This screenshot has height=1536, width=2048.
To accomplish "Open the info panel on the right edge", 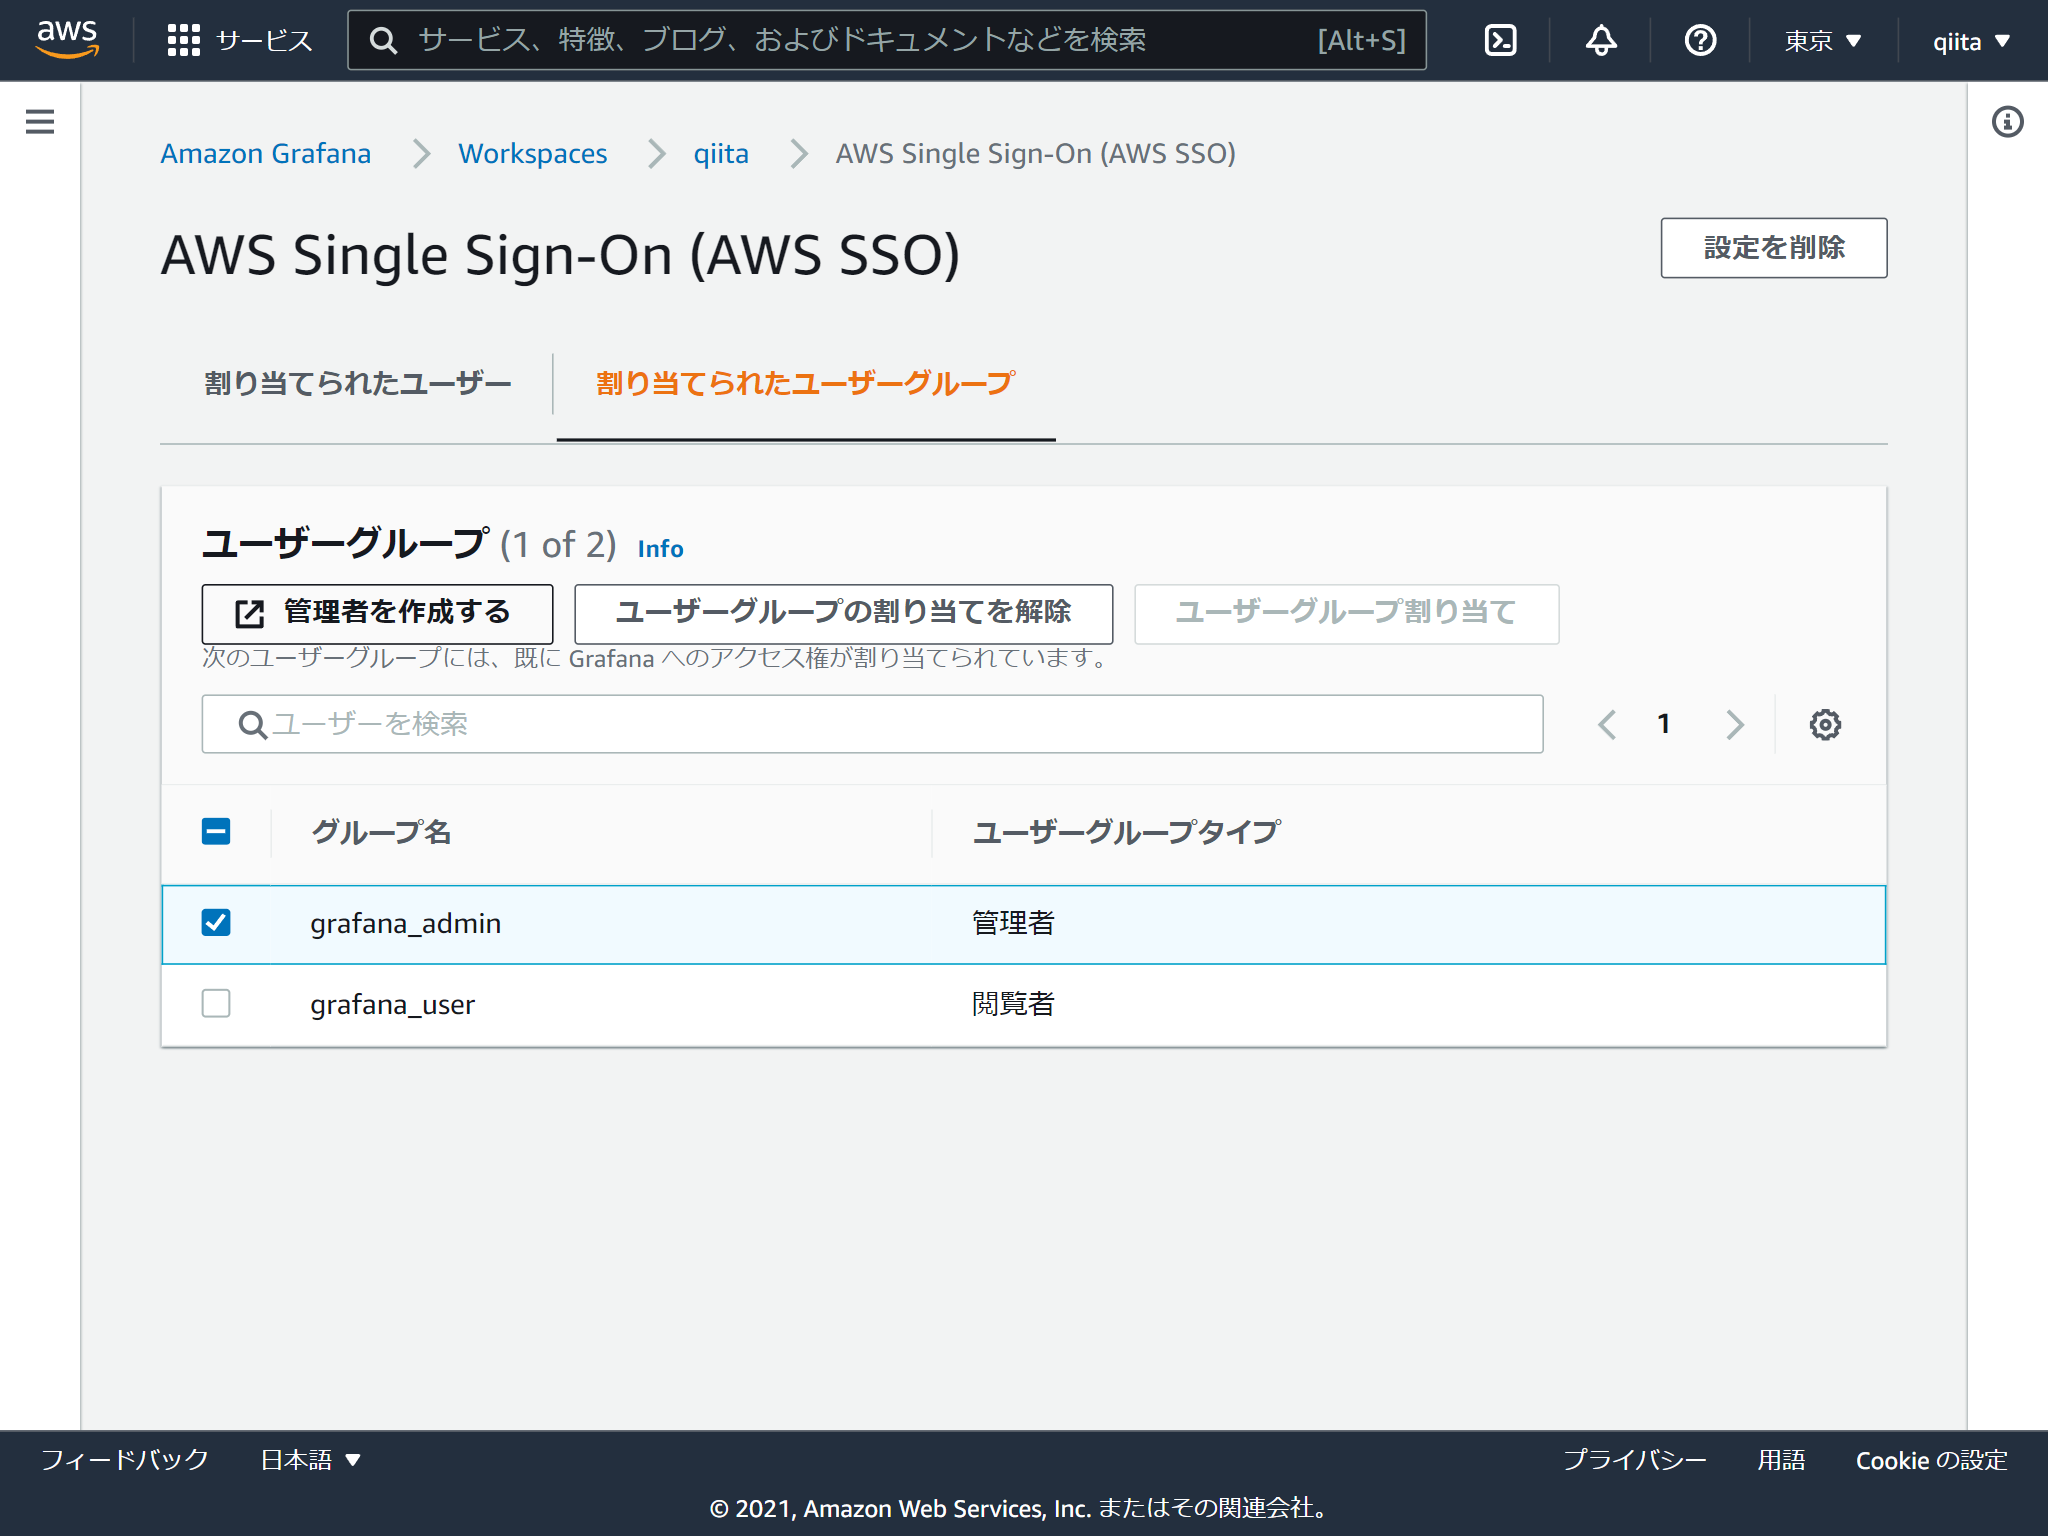I will (2007, 121).
